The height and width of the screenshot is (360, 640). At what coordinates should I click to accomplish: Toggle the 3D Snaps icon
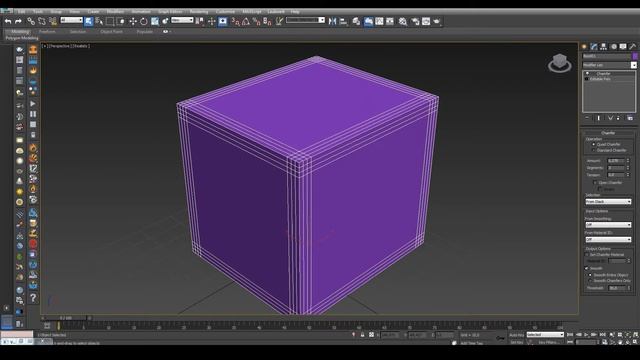pos(235,21)
